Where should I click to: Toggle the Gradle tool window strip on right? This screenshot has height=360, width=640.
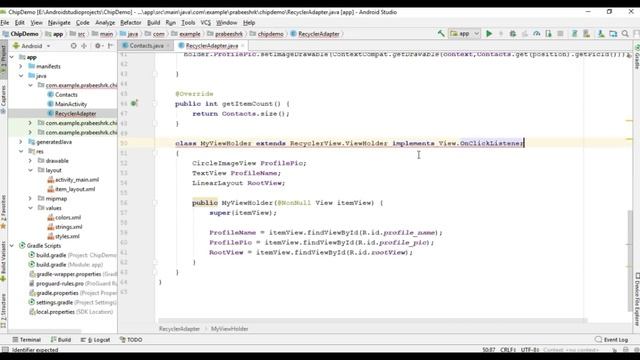(637, 57)
